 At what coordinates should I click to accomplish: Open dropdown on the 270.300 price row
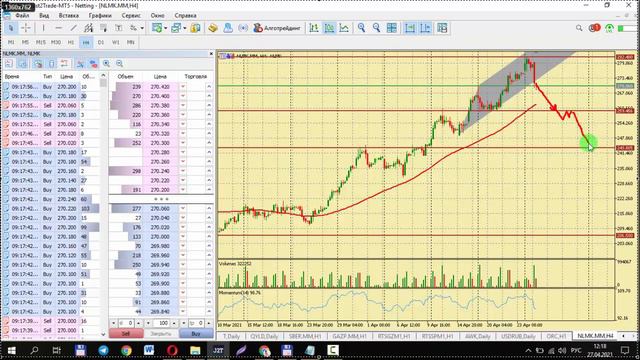pos(183,143)
